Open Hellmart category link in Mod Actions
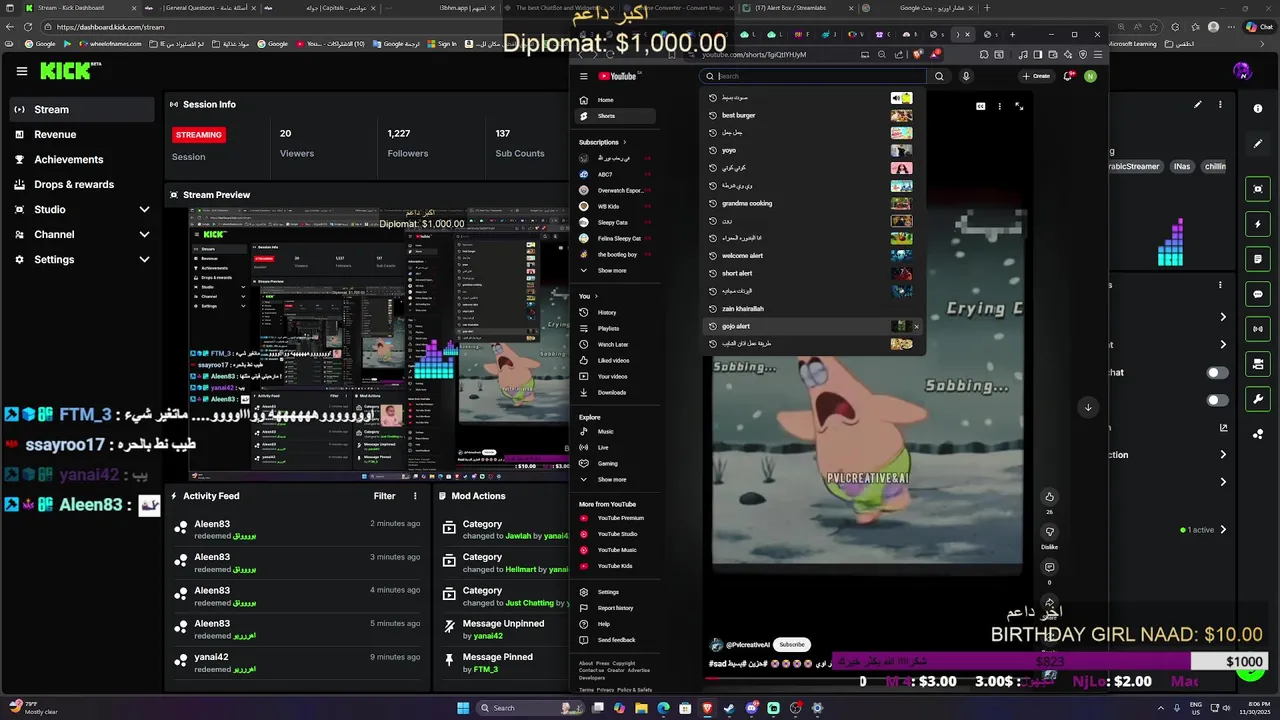Screen dimensions: 1280x720 point(521,569)
